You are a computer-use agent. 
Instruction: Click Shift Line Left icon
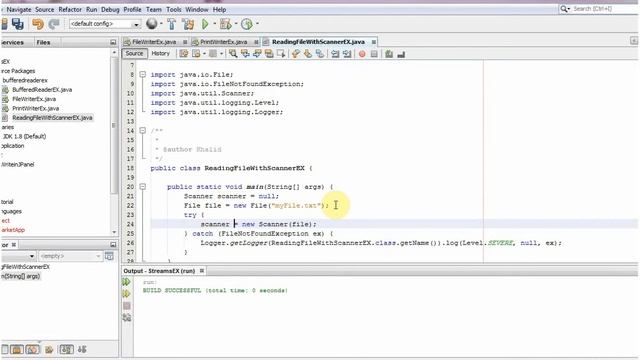335,53
